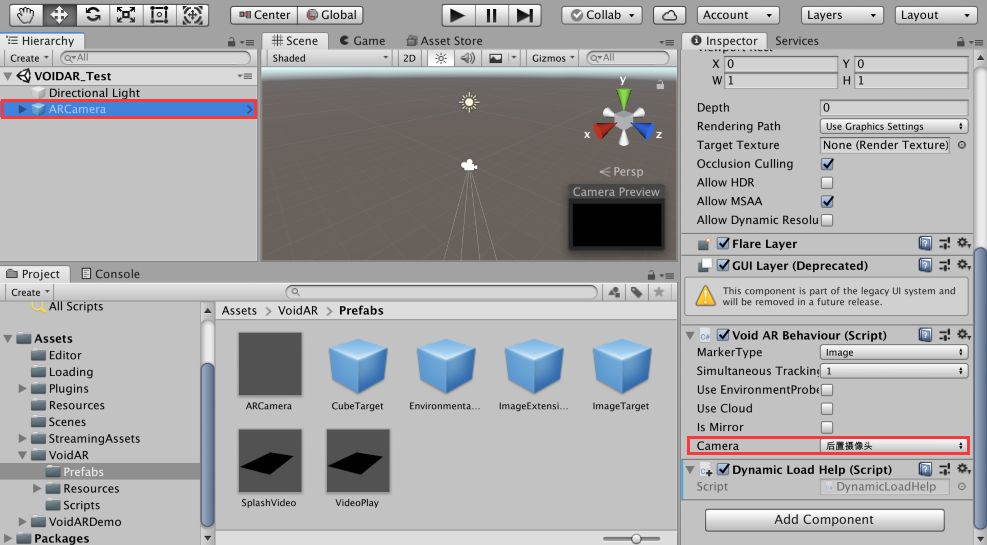Open the Layers dropdown button
The height and width of the screenshot is (545, 987).
click(x=842, y=15)
